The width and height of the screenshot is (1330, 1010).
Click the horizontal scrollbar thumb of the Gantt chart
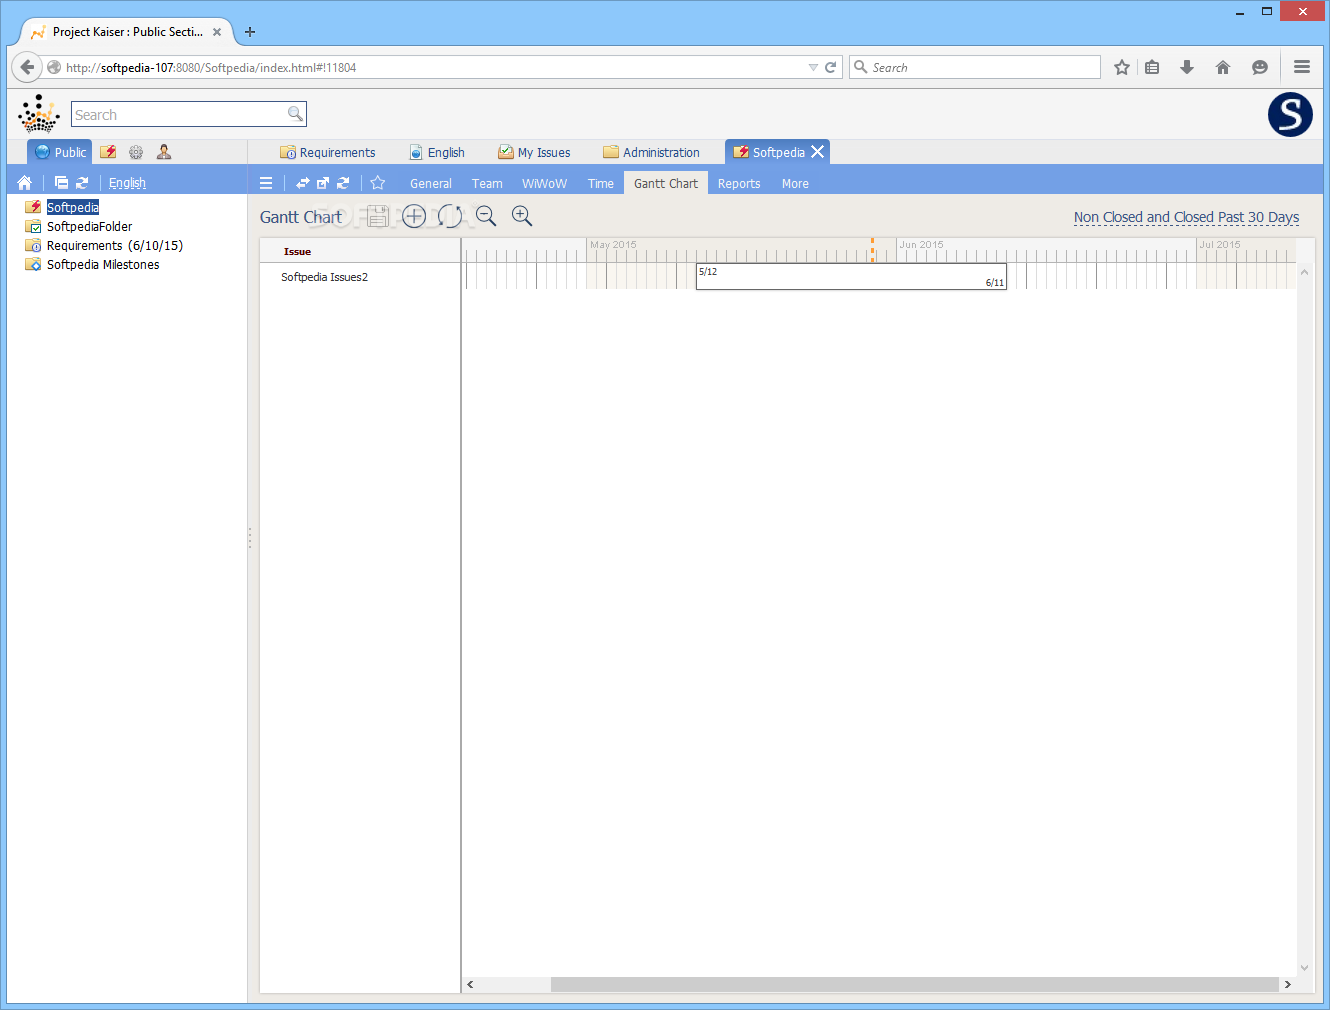point(914,985)
